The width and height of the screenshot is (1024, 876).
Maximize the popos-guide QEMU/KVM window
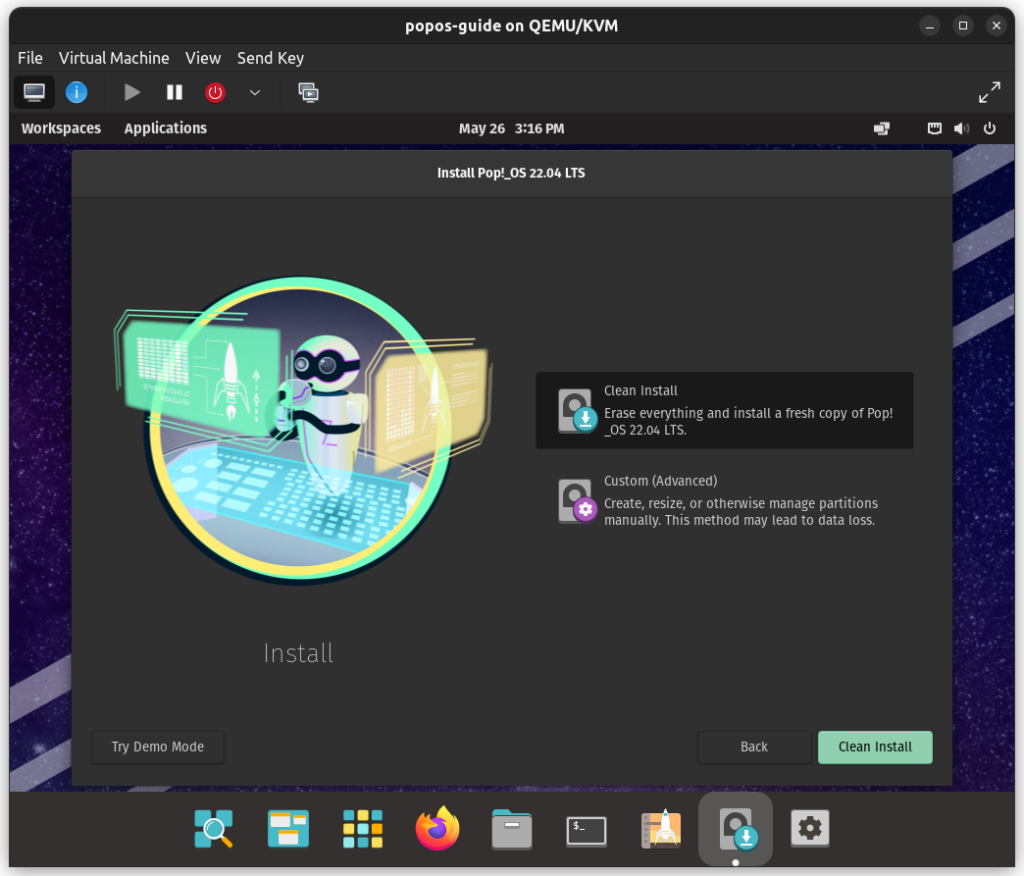[963, 25]
